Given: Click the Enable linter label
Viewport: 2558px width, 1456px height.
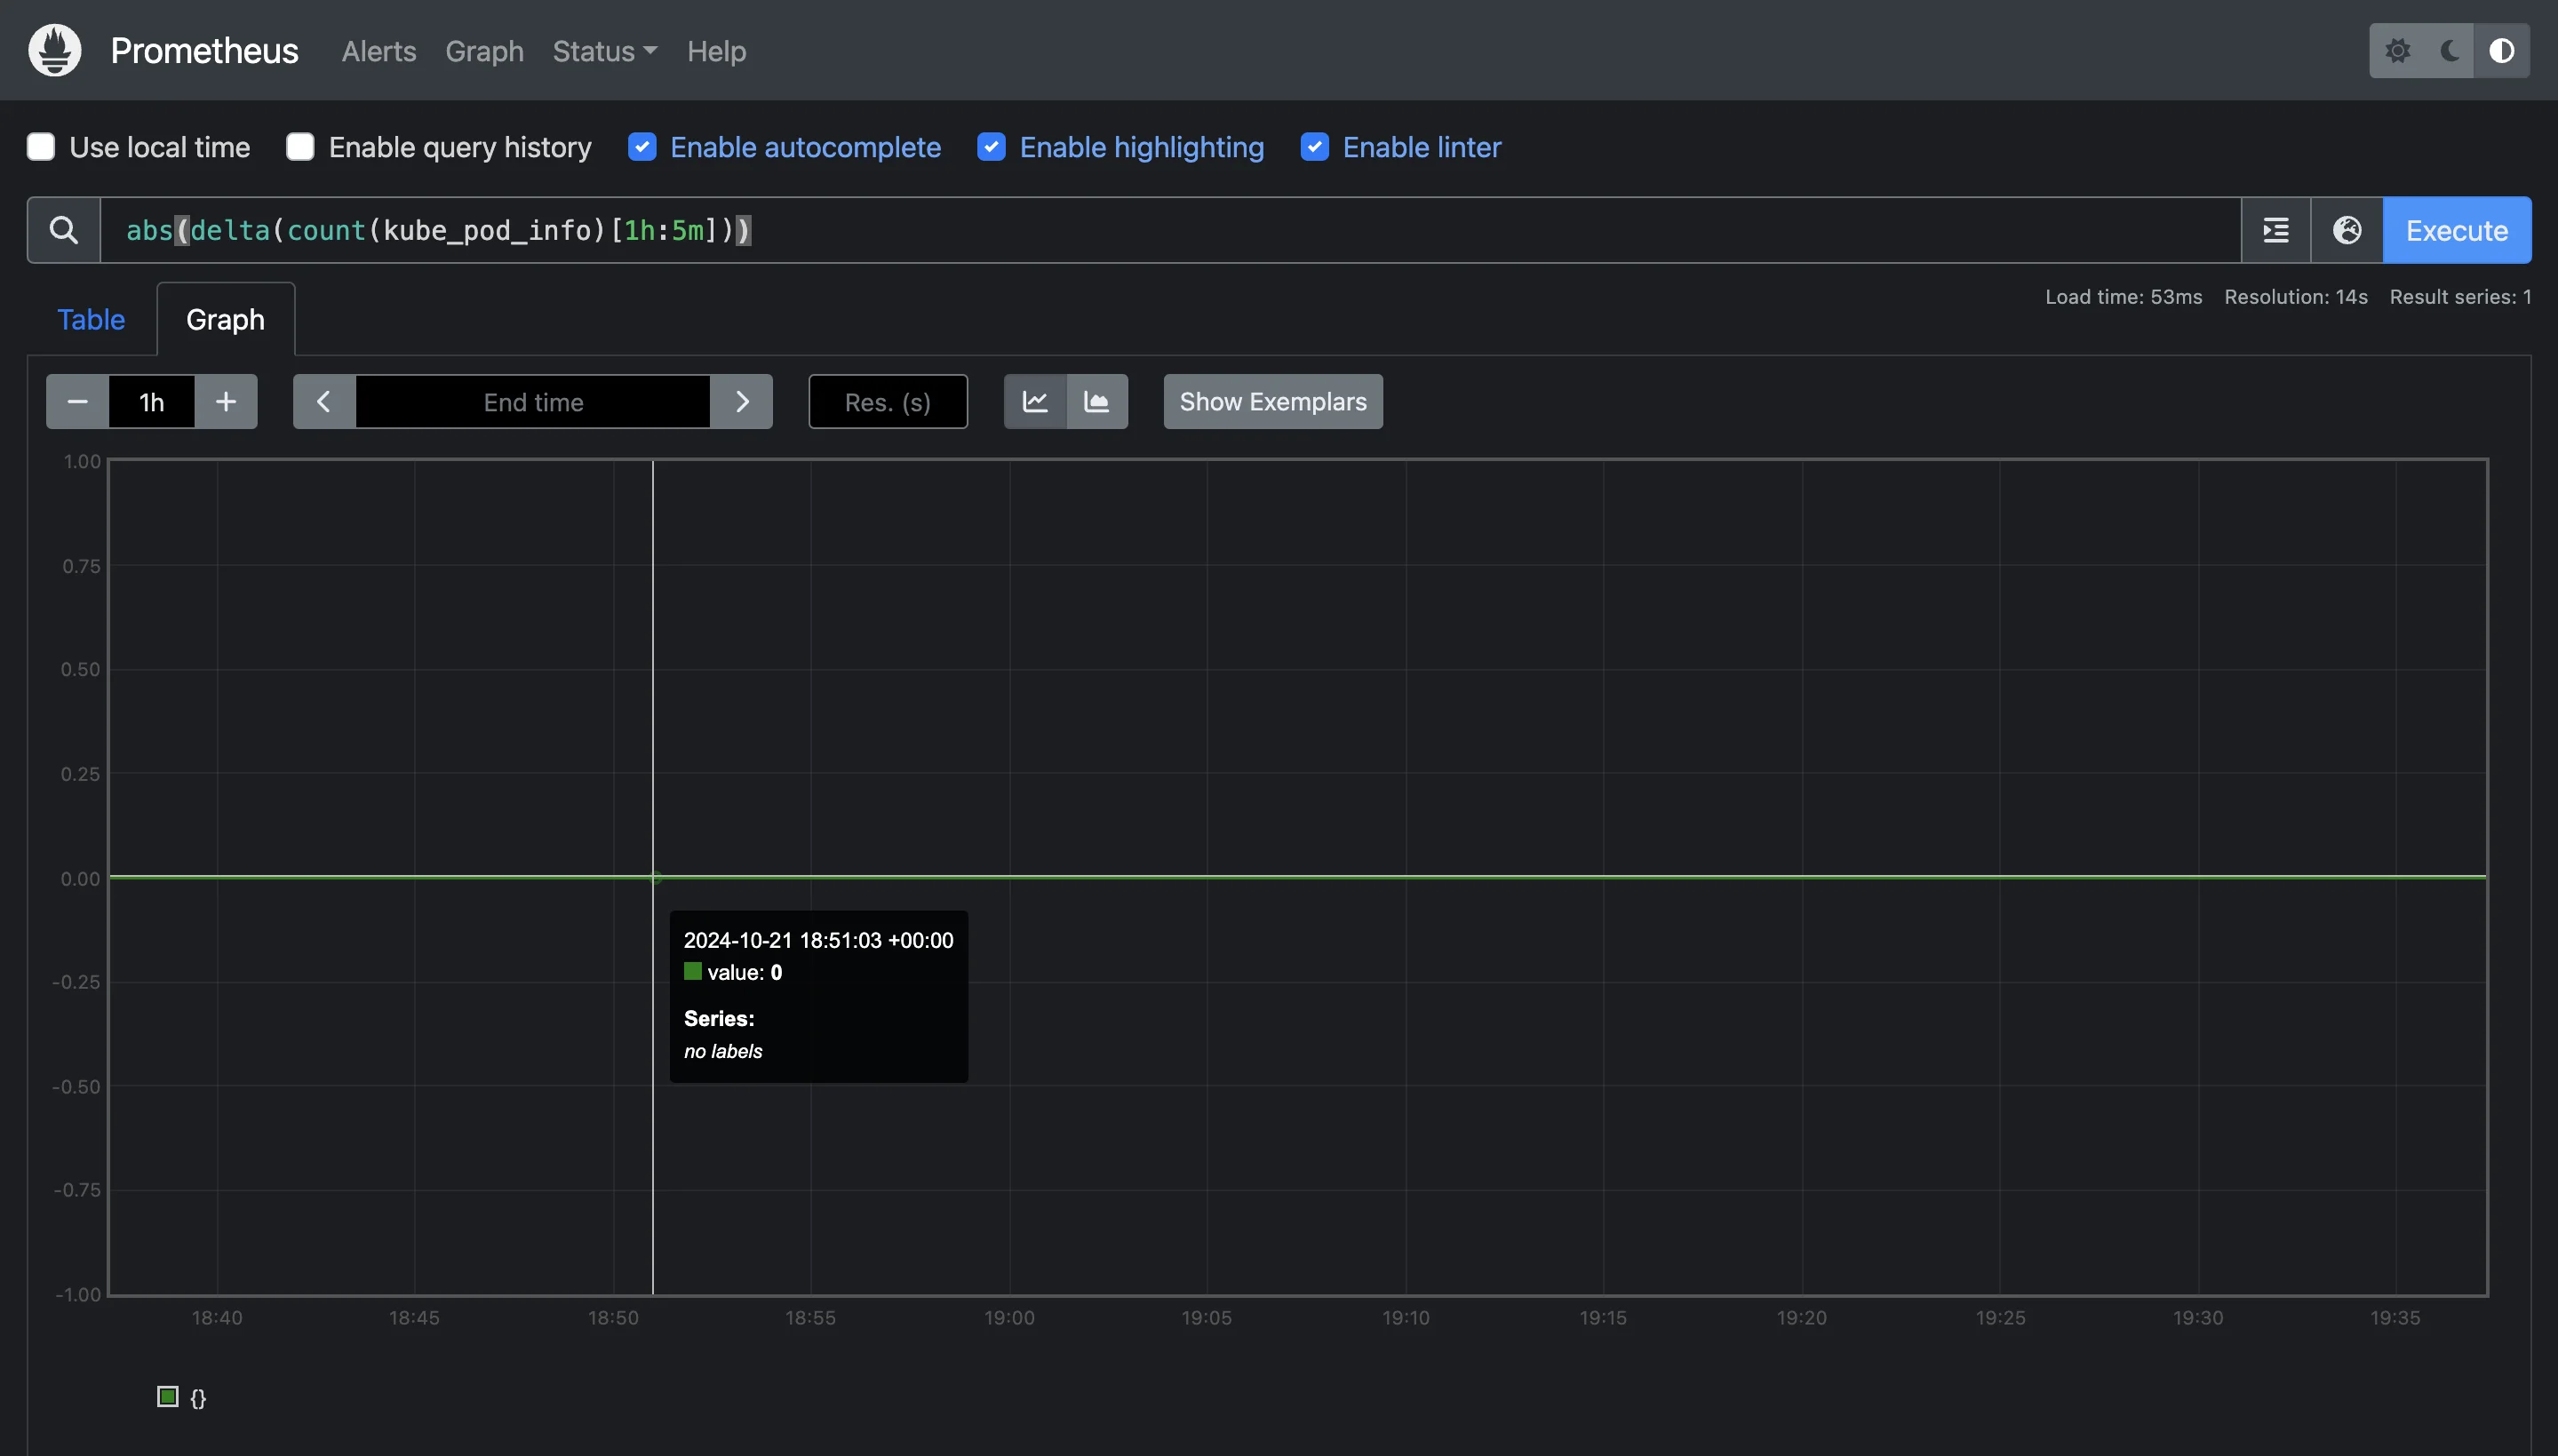Looking at the screenshot, I should tap(1421, 147).
